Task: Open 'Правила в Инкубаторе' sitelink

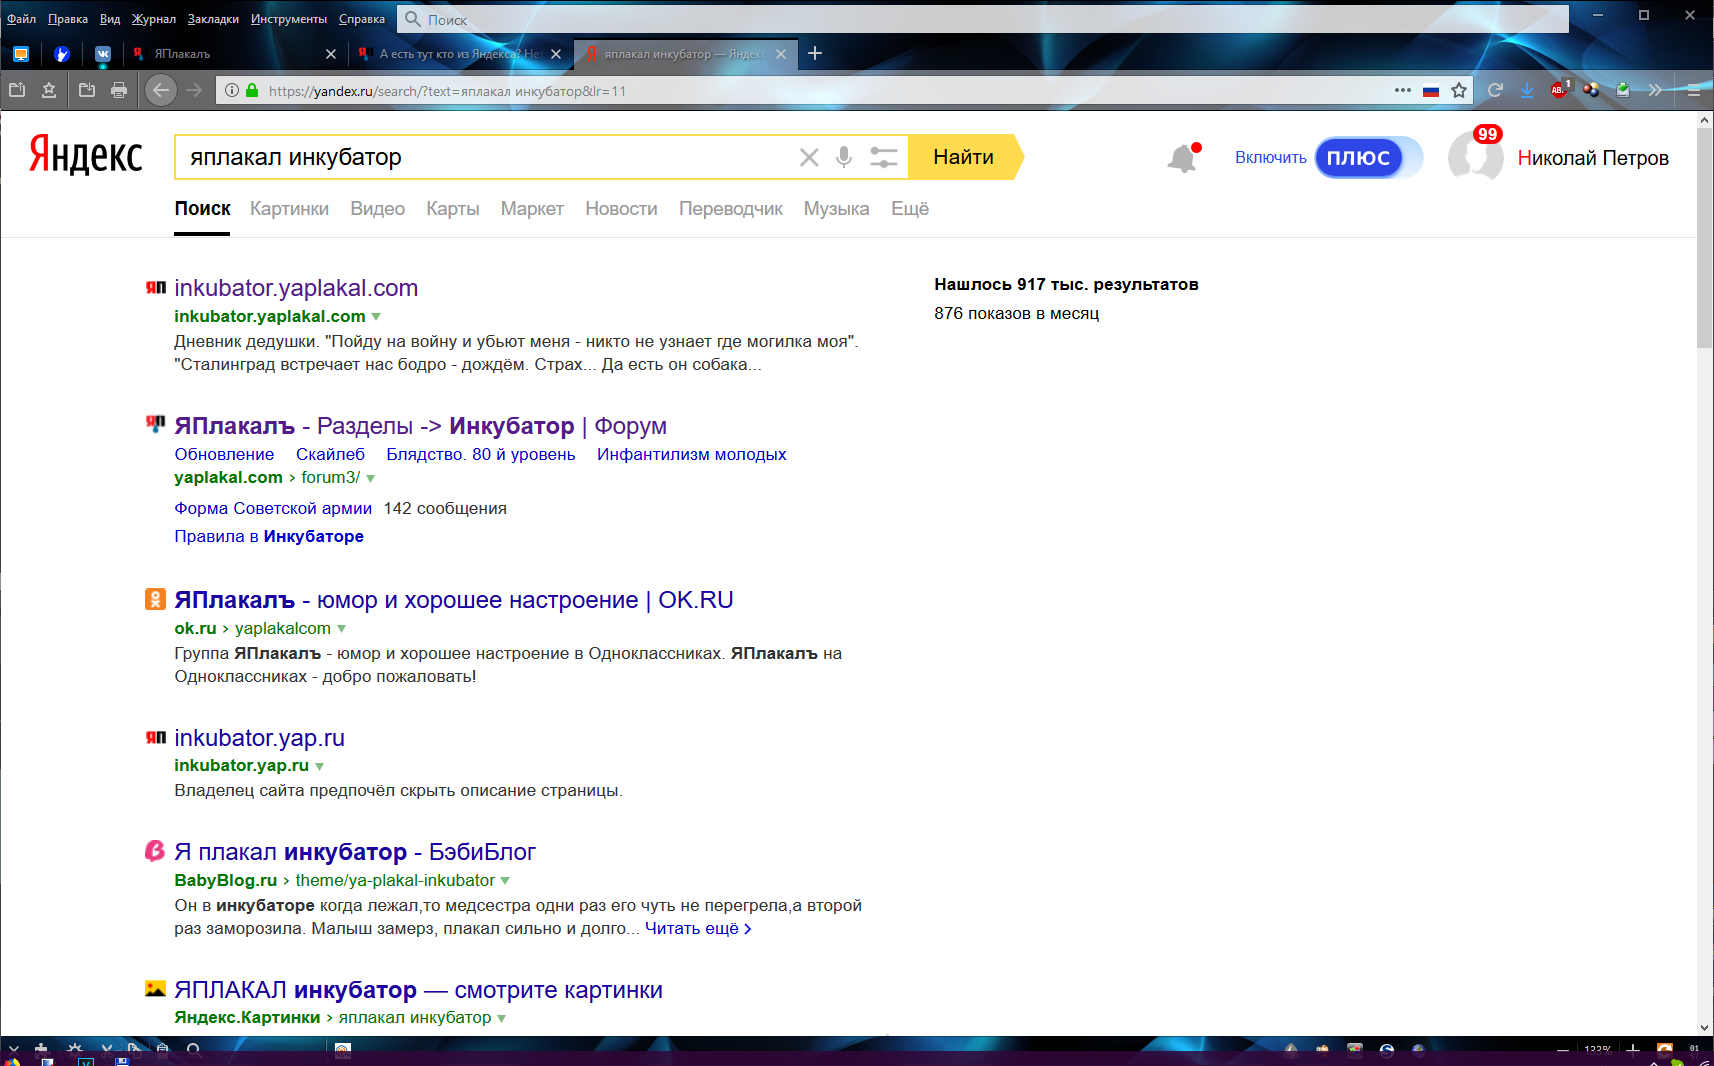Action: point(269,536)
